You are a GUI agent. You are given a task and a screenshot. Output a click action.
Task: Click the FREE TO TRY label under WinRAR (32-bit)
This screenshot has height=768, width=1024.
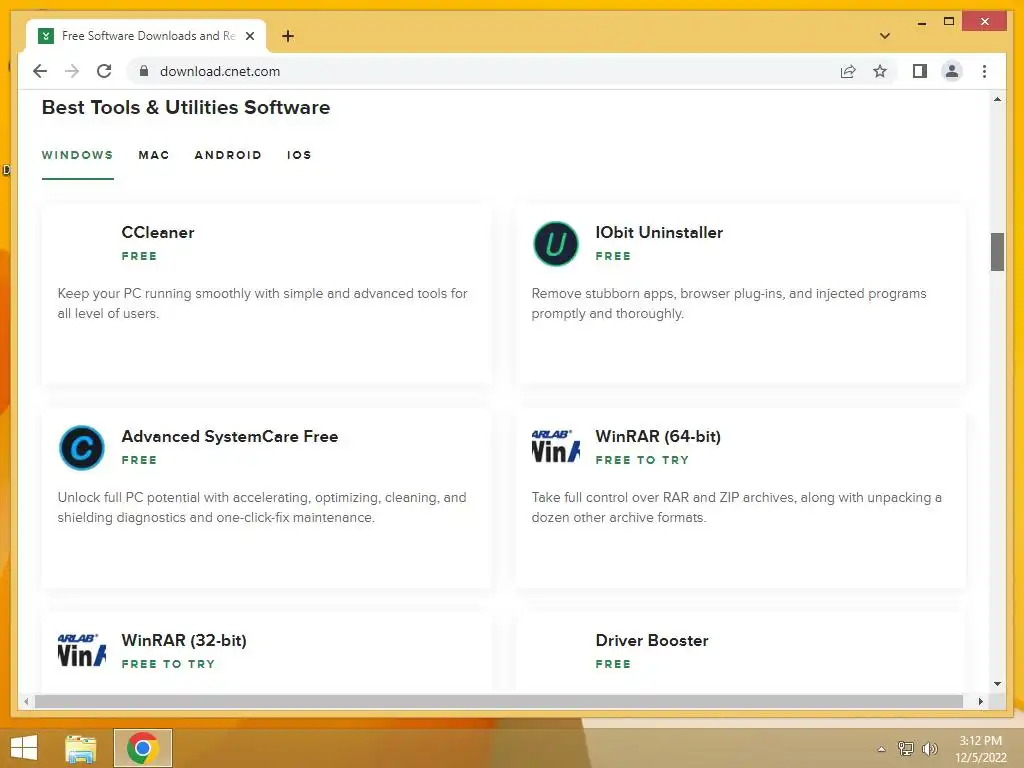coord(168,664)
